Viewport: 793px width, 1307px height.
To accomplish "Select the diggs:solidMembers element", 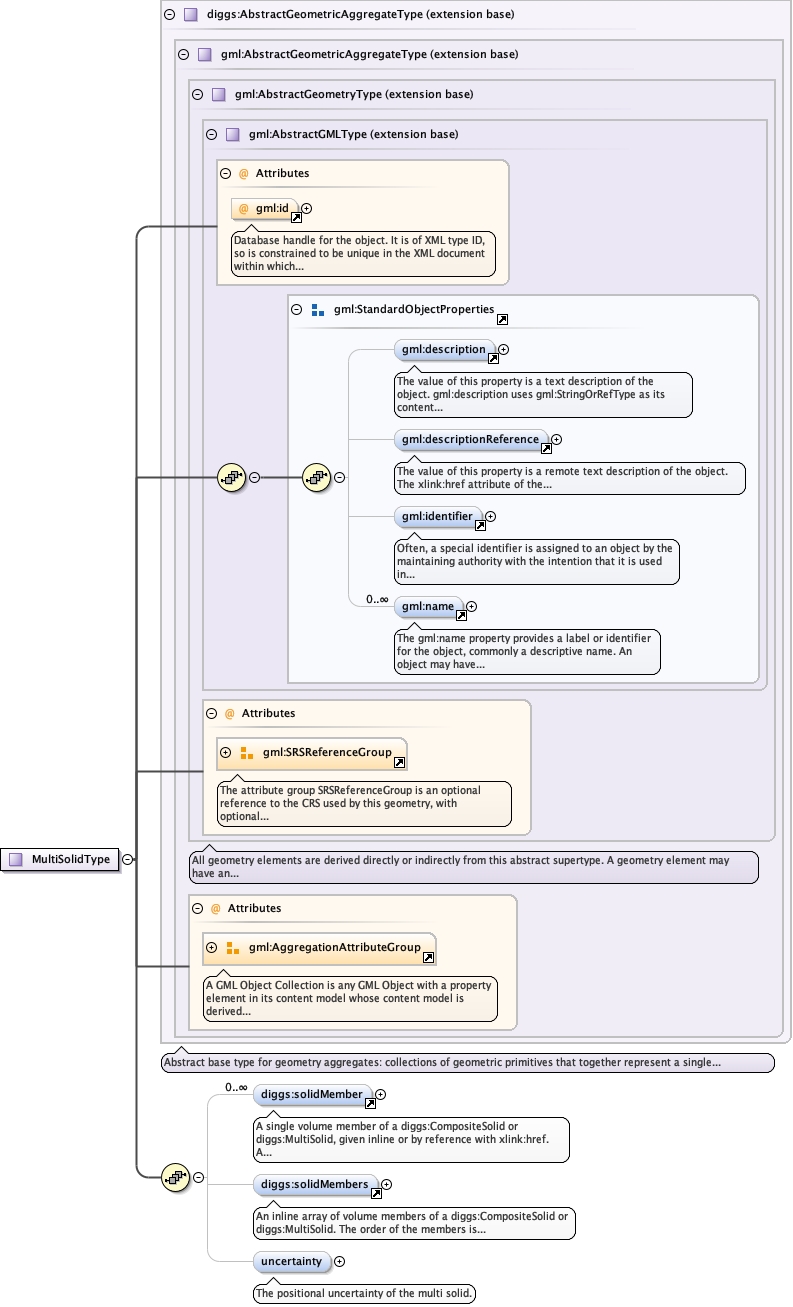I will [317, 1184].
